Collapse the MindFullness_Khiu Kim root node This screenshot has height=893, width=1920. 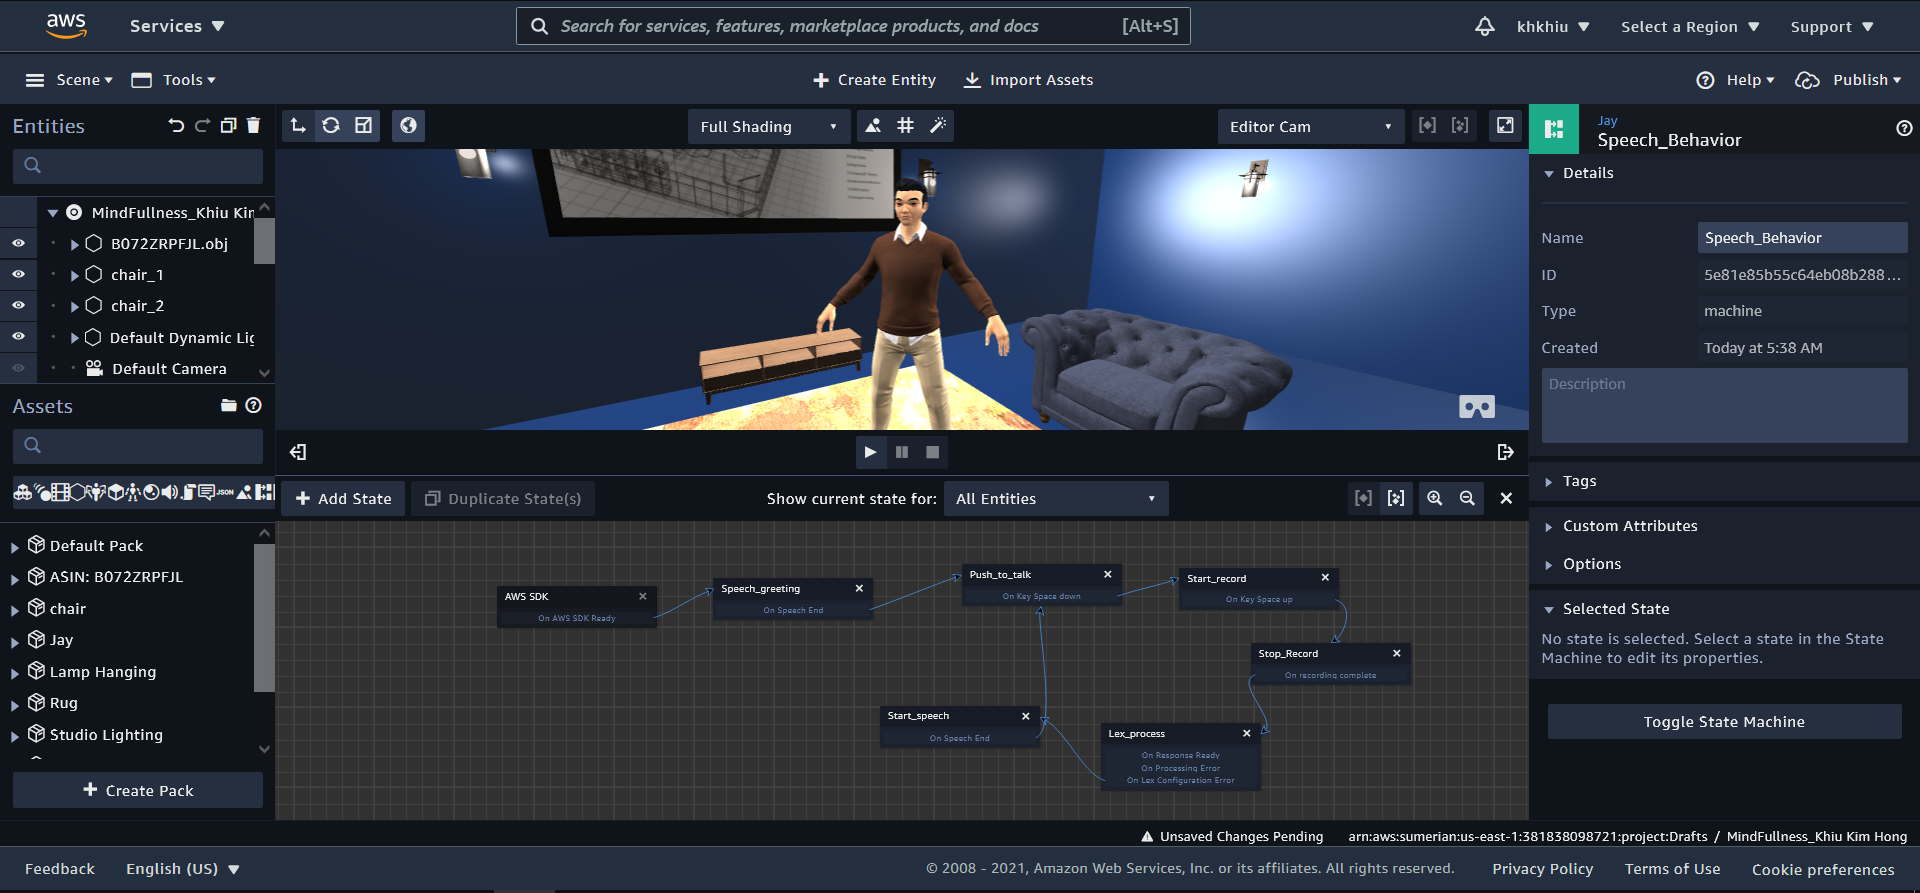click(x=53, y=213)
